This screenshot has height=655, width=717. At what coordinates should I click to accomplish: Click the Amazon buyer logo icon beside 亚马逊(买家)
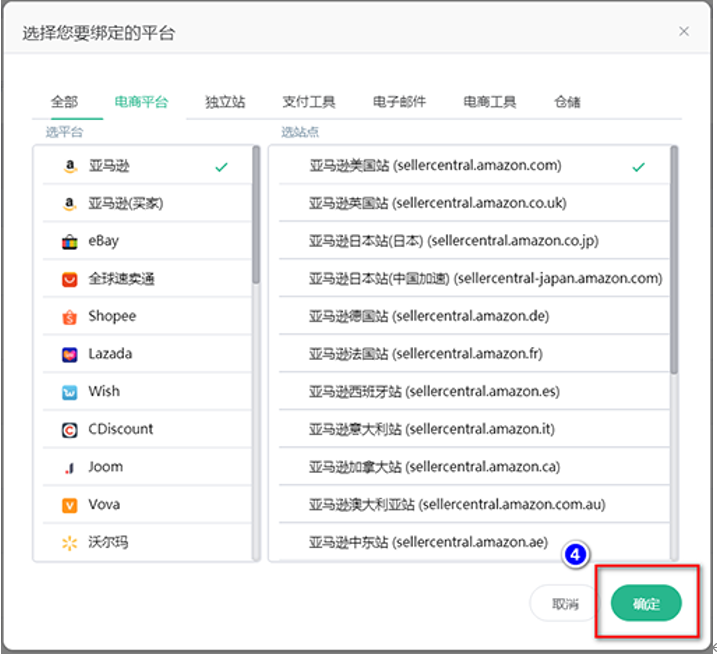tap(70, 204)
